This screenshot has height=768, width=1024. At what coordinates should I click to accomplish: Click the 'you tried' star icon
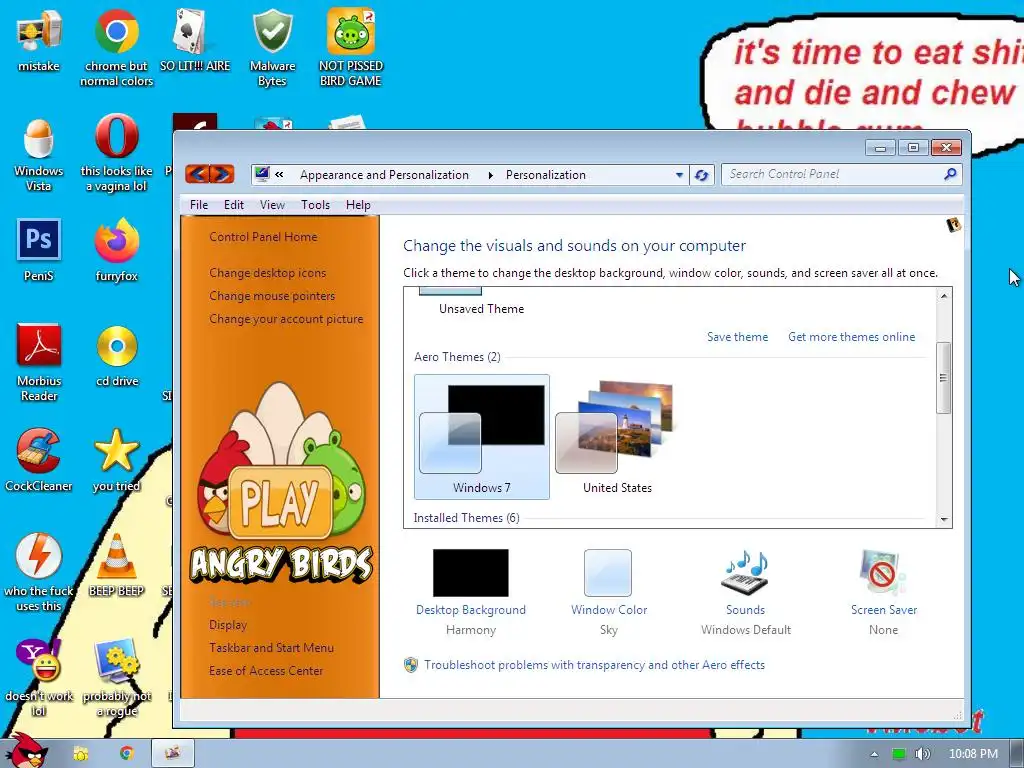pyautogui.click(x=116, y=460)
